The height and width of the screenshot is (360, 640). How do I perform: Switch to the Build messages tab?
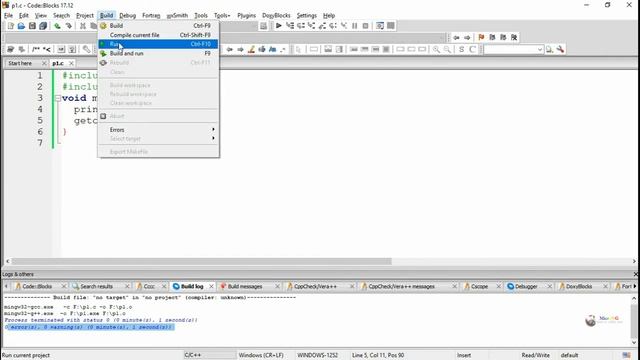pos(245,287)
